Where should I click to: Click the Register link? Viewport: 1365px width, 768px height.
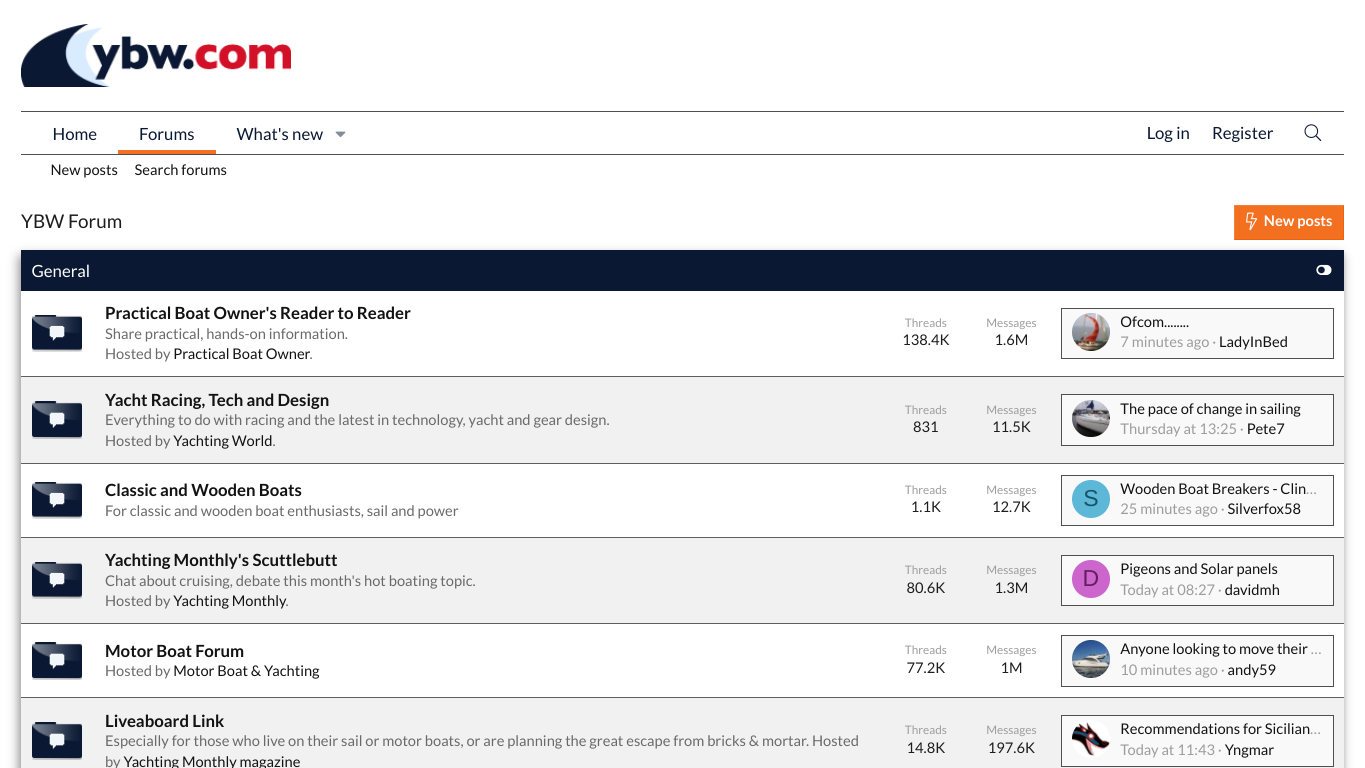click(1242, 133)
